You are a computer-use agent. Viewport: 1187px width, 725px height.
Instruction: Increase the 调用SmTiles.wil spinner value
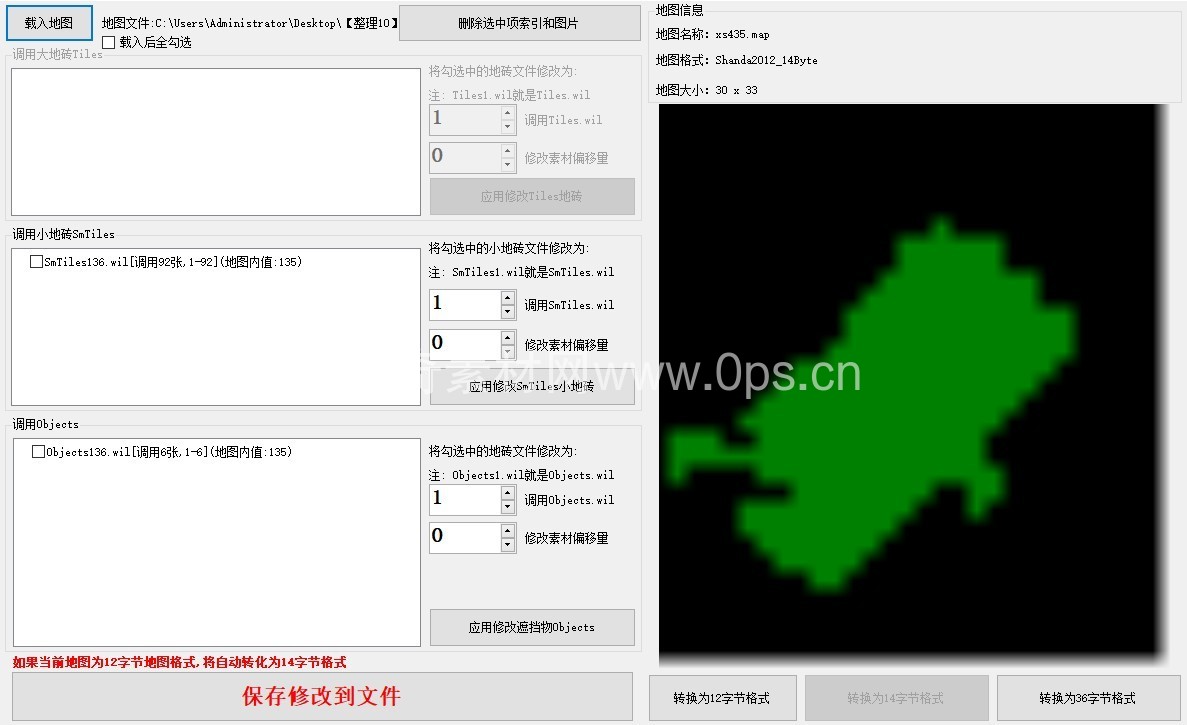(x=508, y=298)
